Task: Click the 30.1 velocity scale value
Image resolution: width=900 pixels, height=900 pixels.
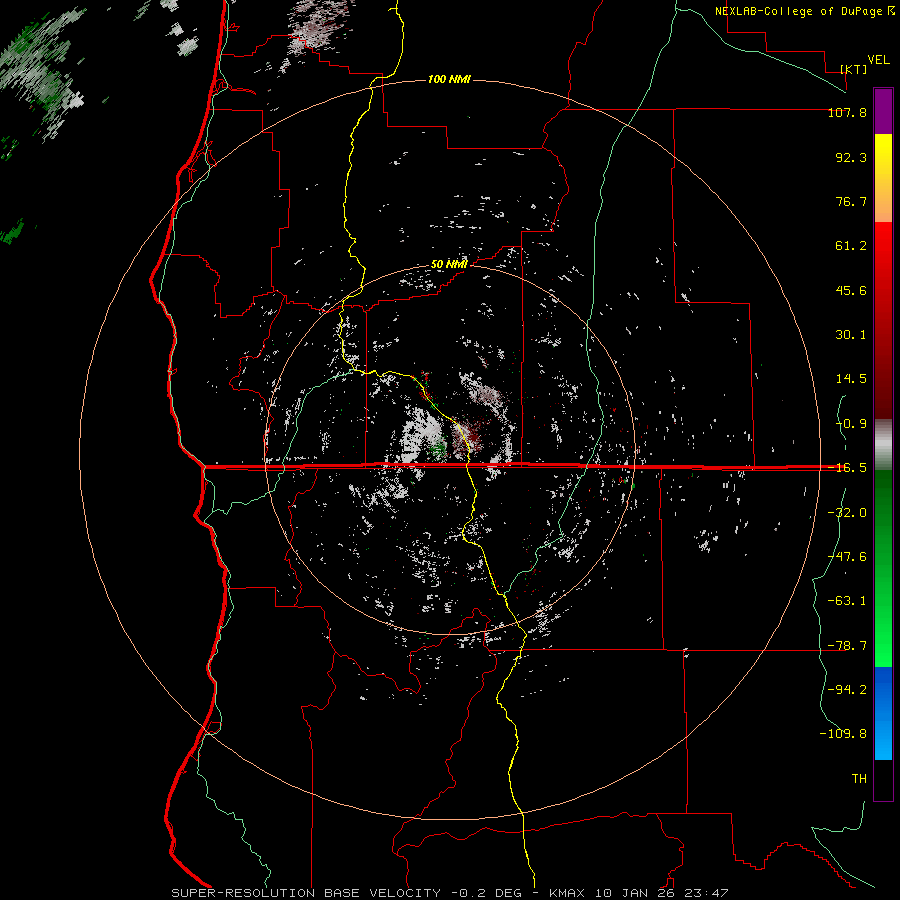Action: click(851, 335)
